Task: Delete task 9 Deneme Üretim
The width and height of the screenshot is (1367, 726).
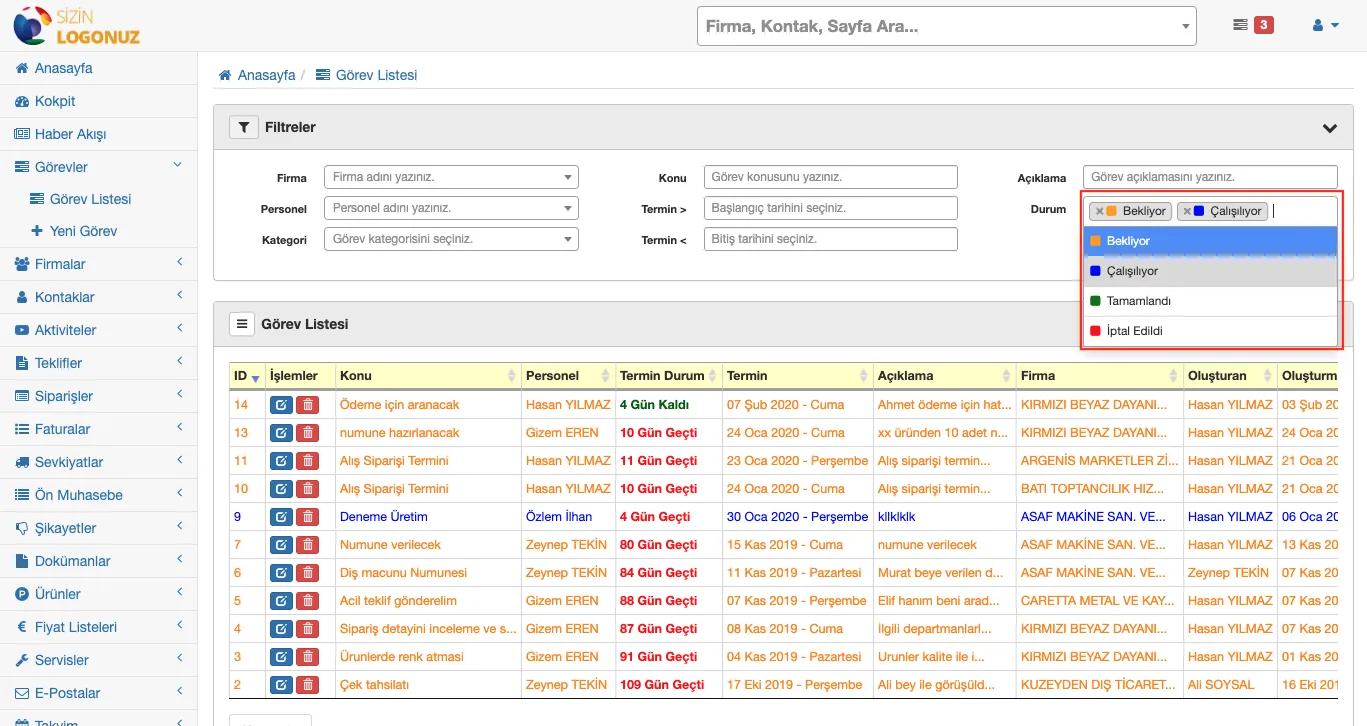Action: (x=308, y=517)
